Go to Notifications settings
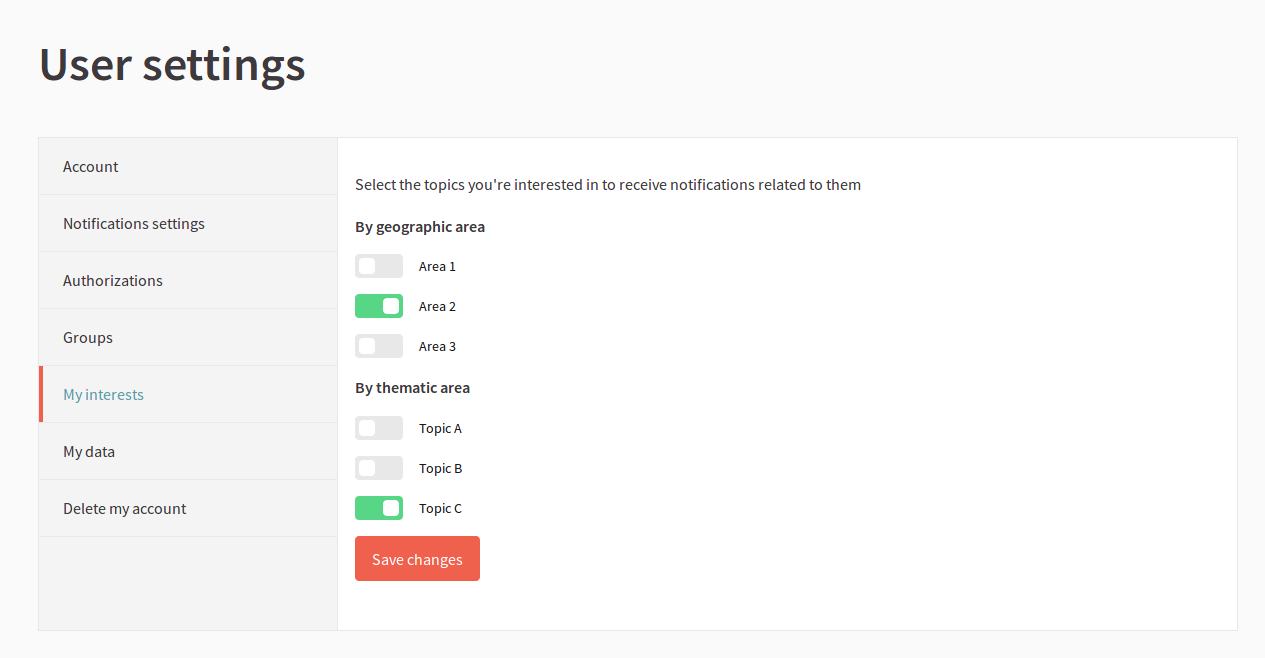The height and width of the screenshot is (658, 1265). click(134, 223)
